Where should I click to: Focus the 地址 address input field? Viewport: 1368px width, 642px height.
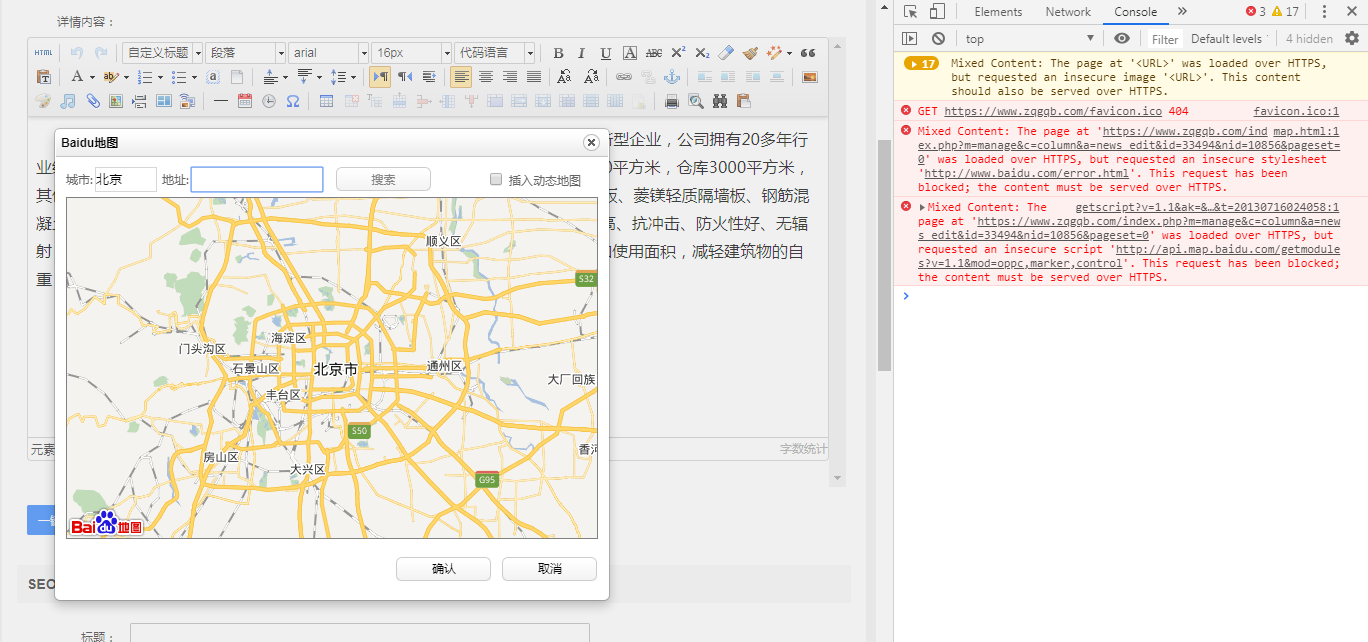(x=257, y=179)
